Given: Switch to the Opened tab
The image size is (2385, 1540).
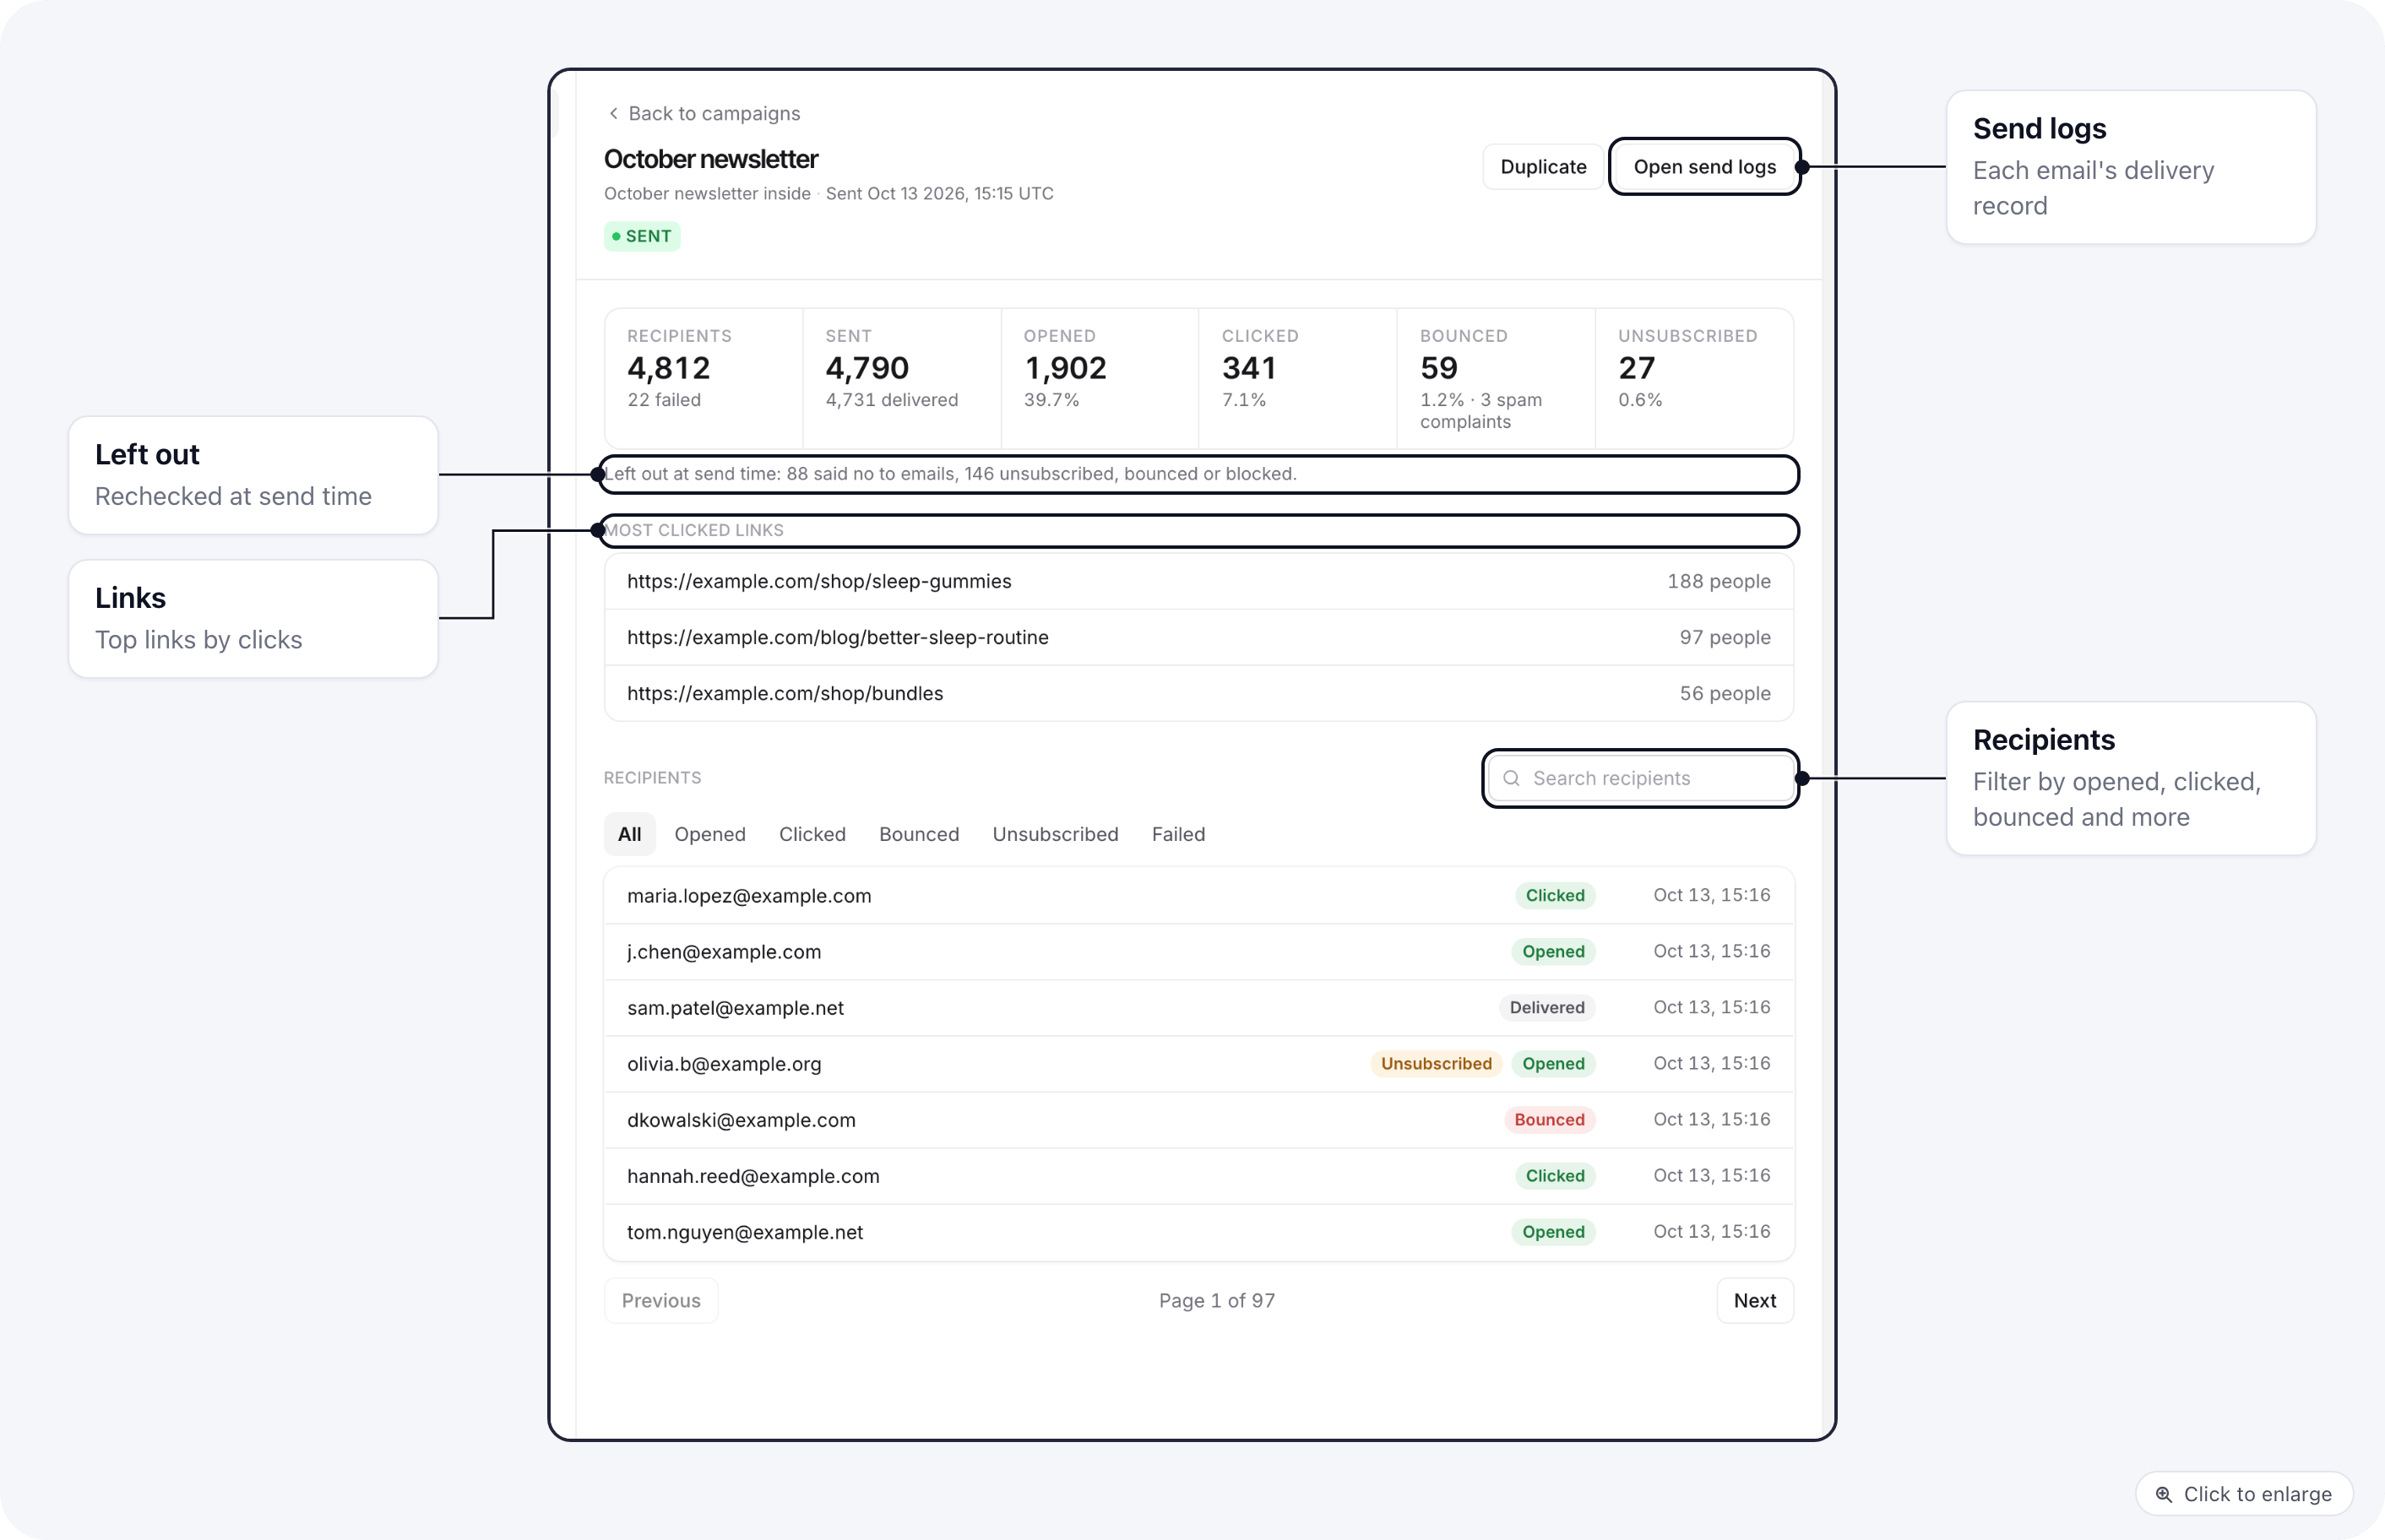Looking at the screenshot, I should pyautogui.click(x=710, y=834).
